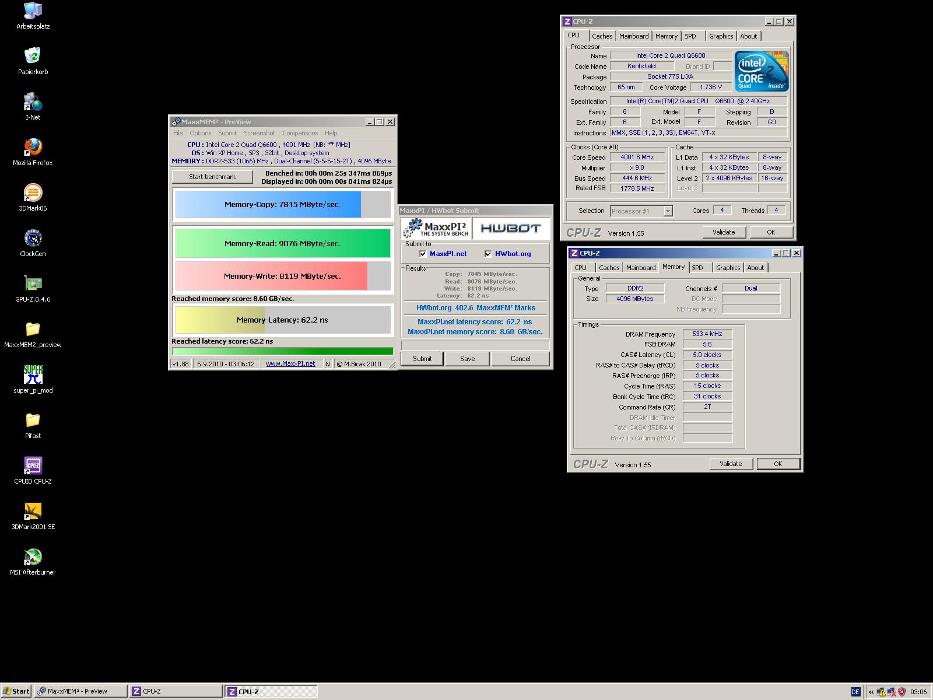The height and width of the screenshot is (700, 933).
Task: Open the www.MaxxPI.net link
Action: pos(290,364)
